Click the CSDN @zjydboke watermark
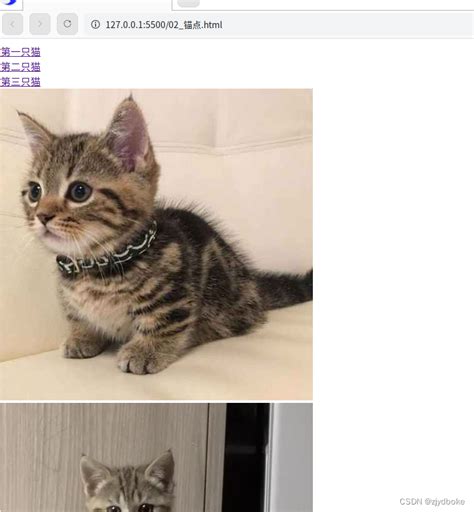 click(432, 502)
